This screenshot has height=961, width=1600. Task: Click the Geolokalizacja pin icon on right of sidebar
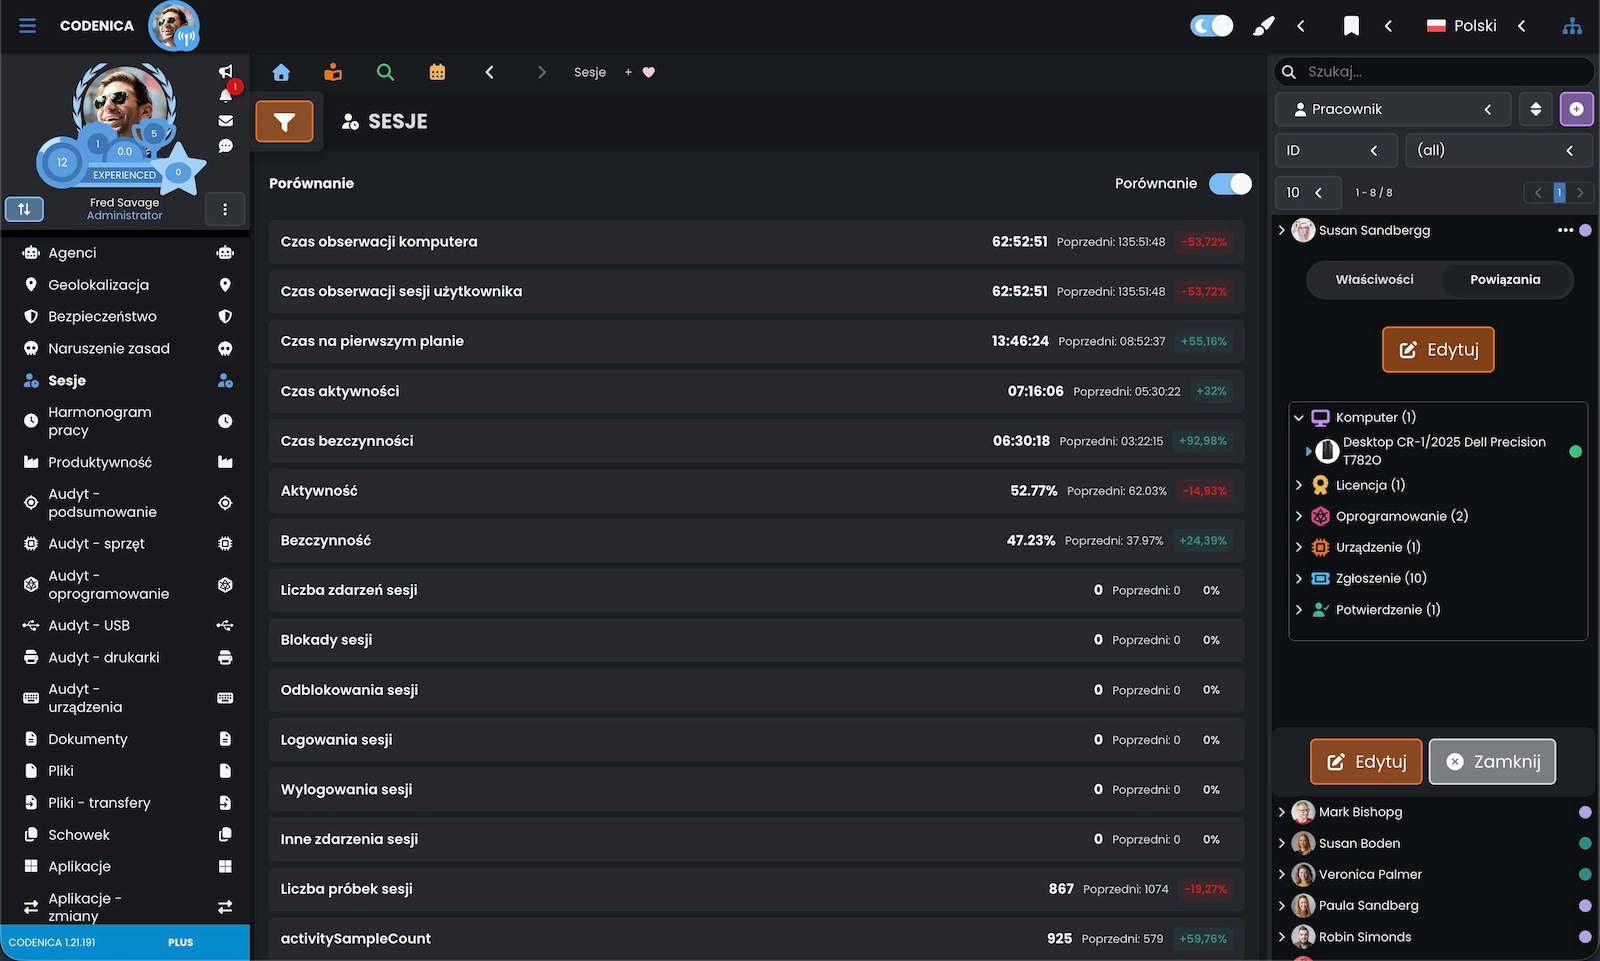(225, 285)
